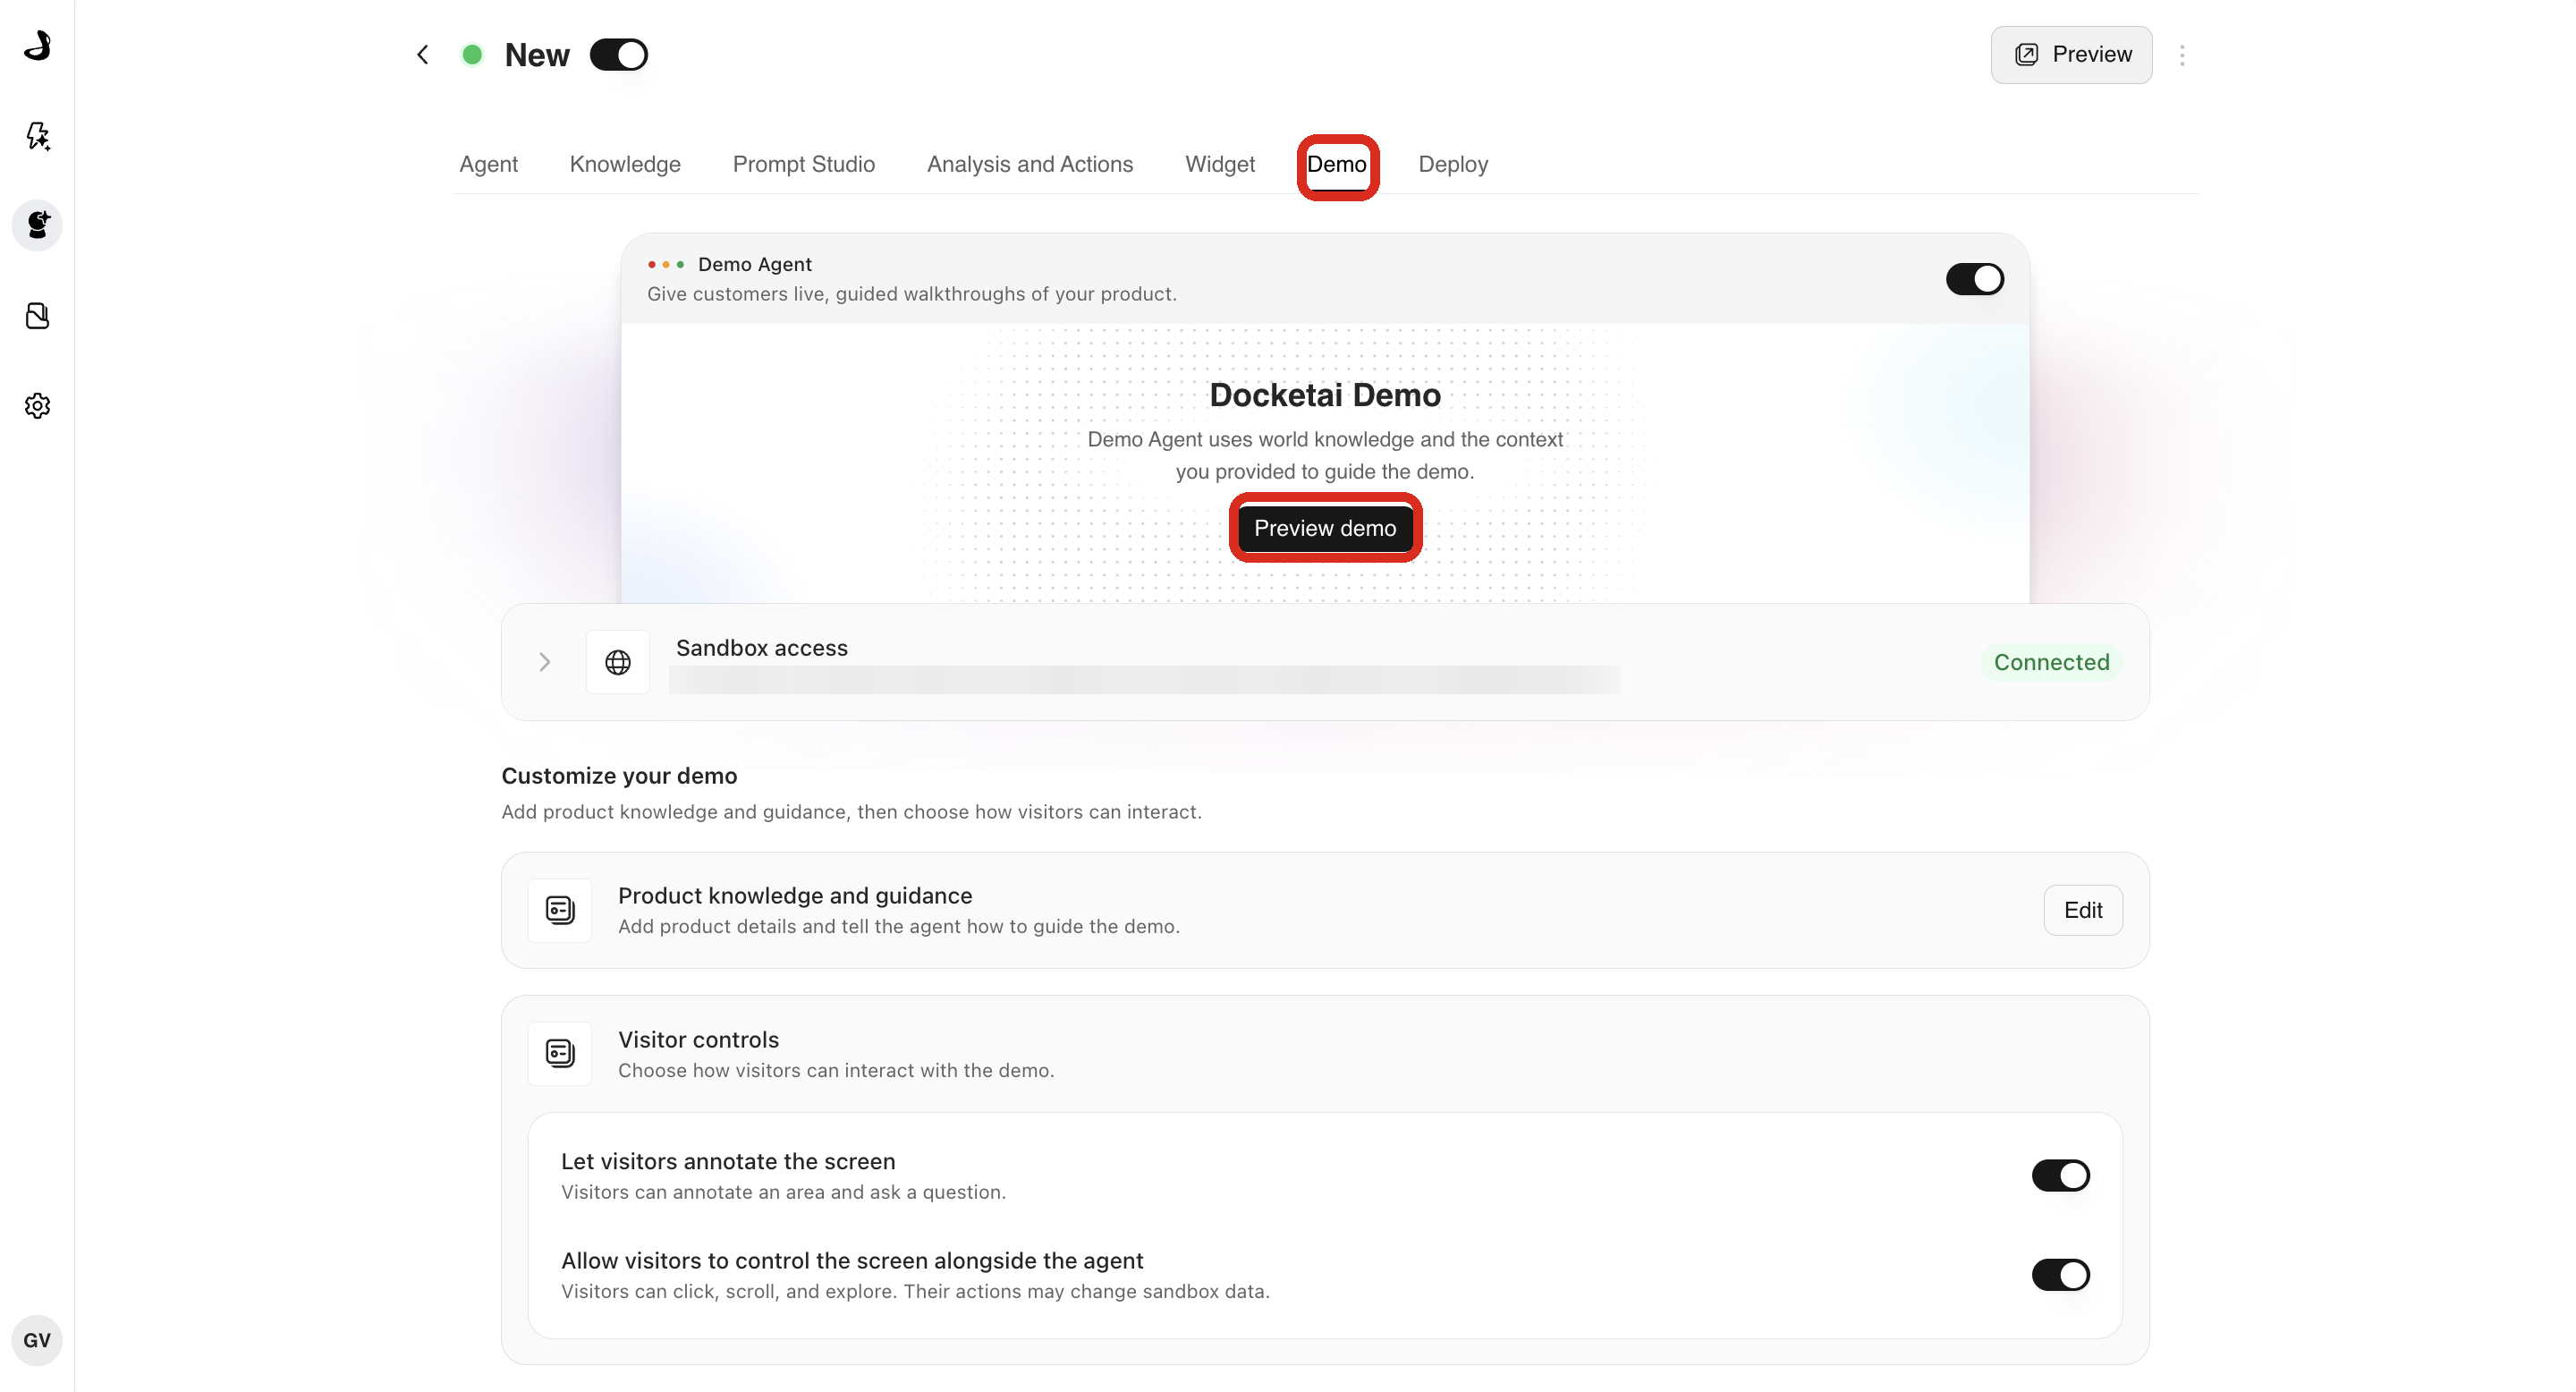The width and height of the screenshot is (2576, 1392).
Task: Click the GV user avatar
Action: pyautogui.click(x=37, y=1340)
